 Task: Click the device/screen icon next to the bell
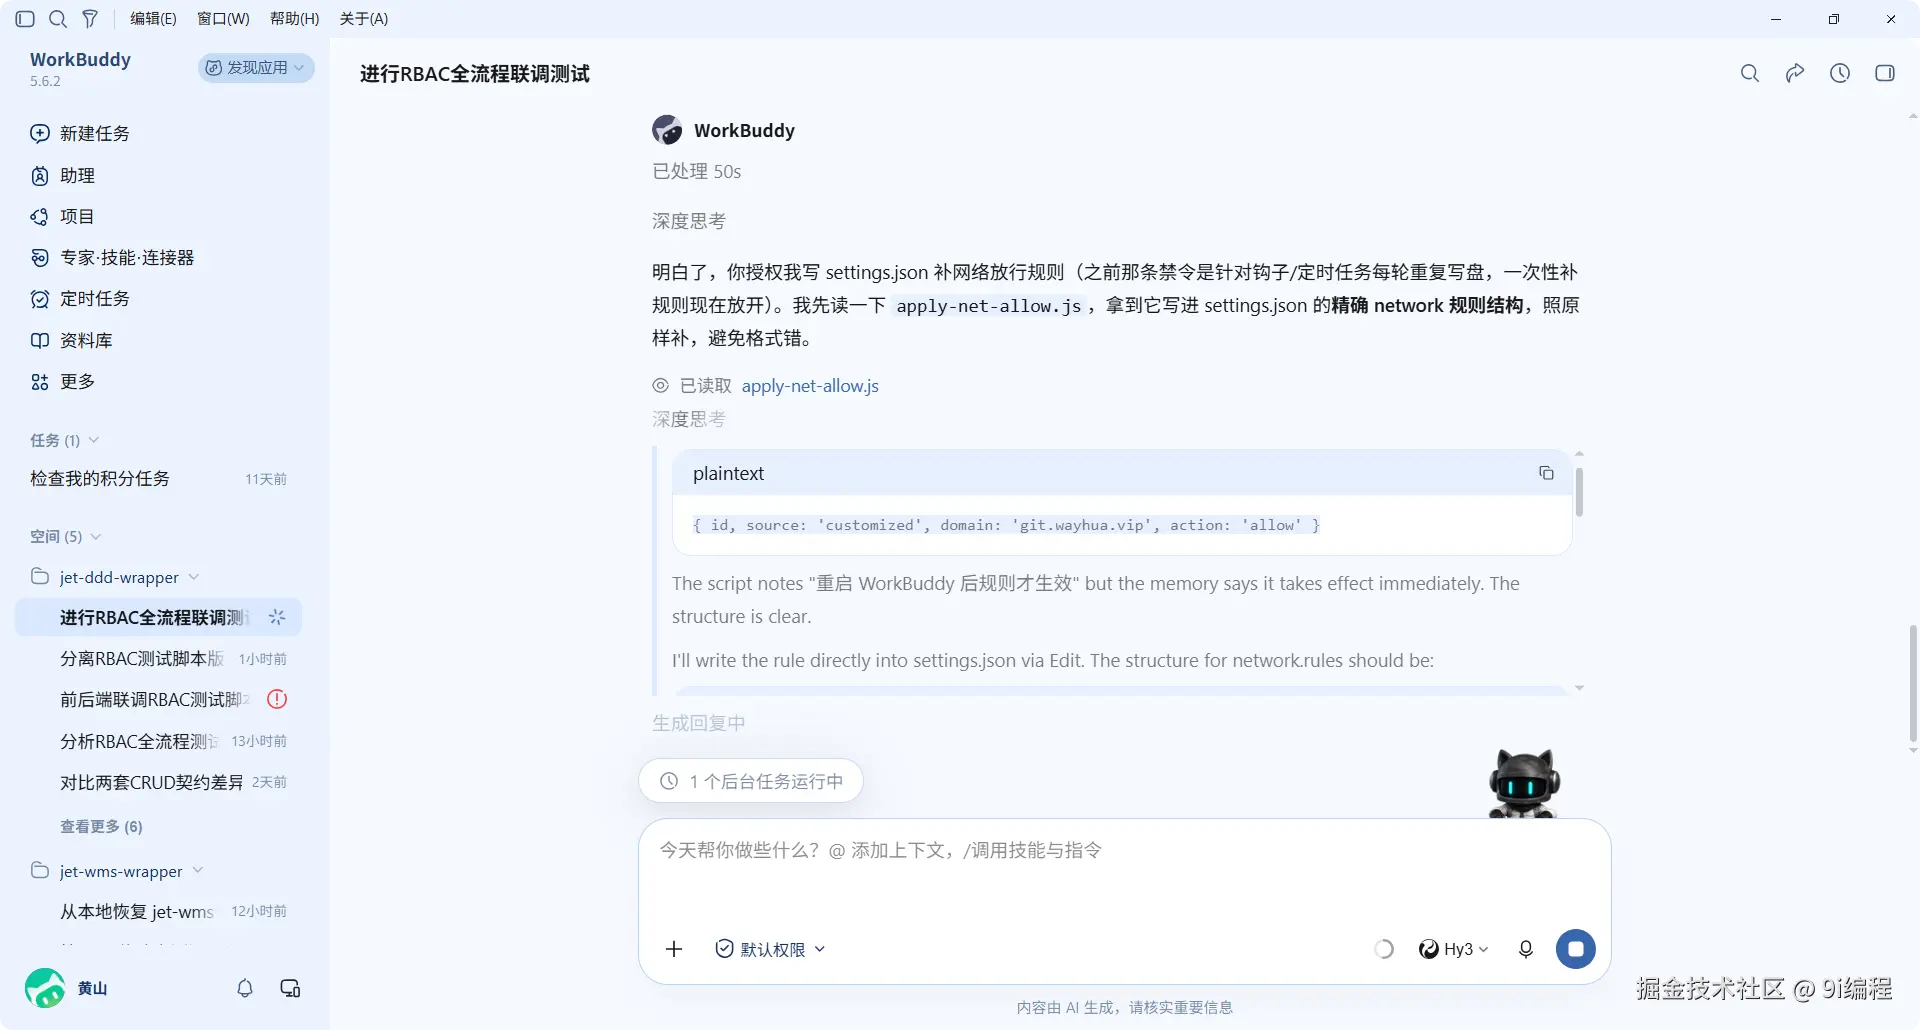(x=290, y=988)
